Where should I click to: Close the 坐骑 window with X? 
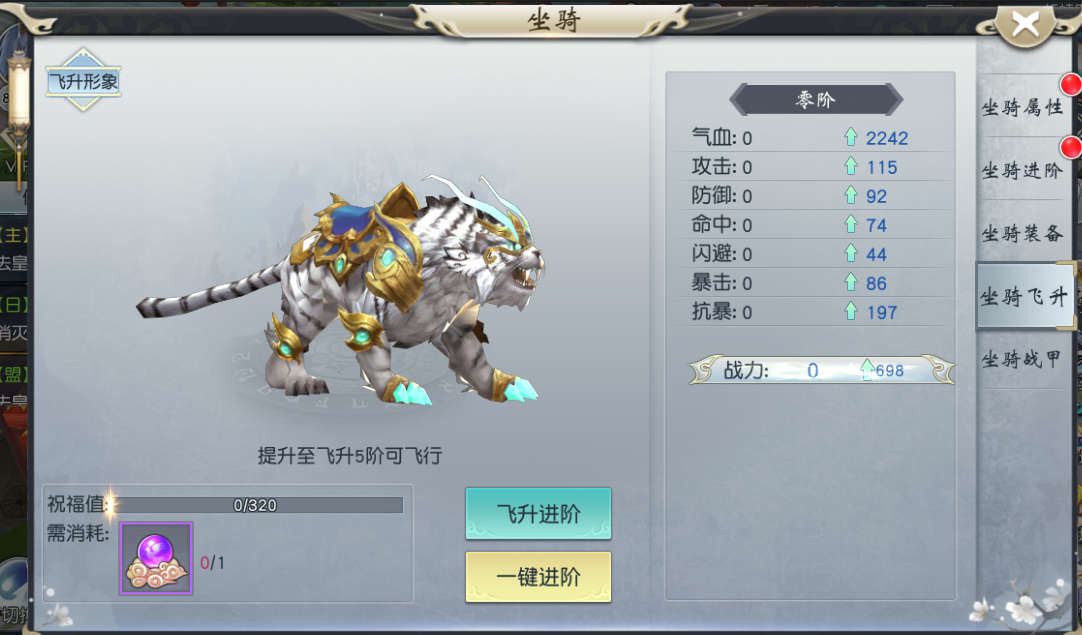pos(1025,26)
